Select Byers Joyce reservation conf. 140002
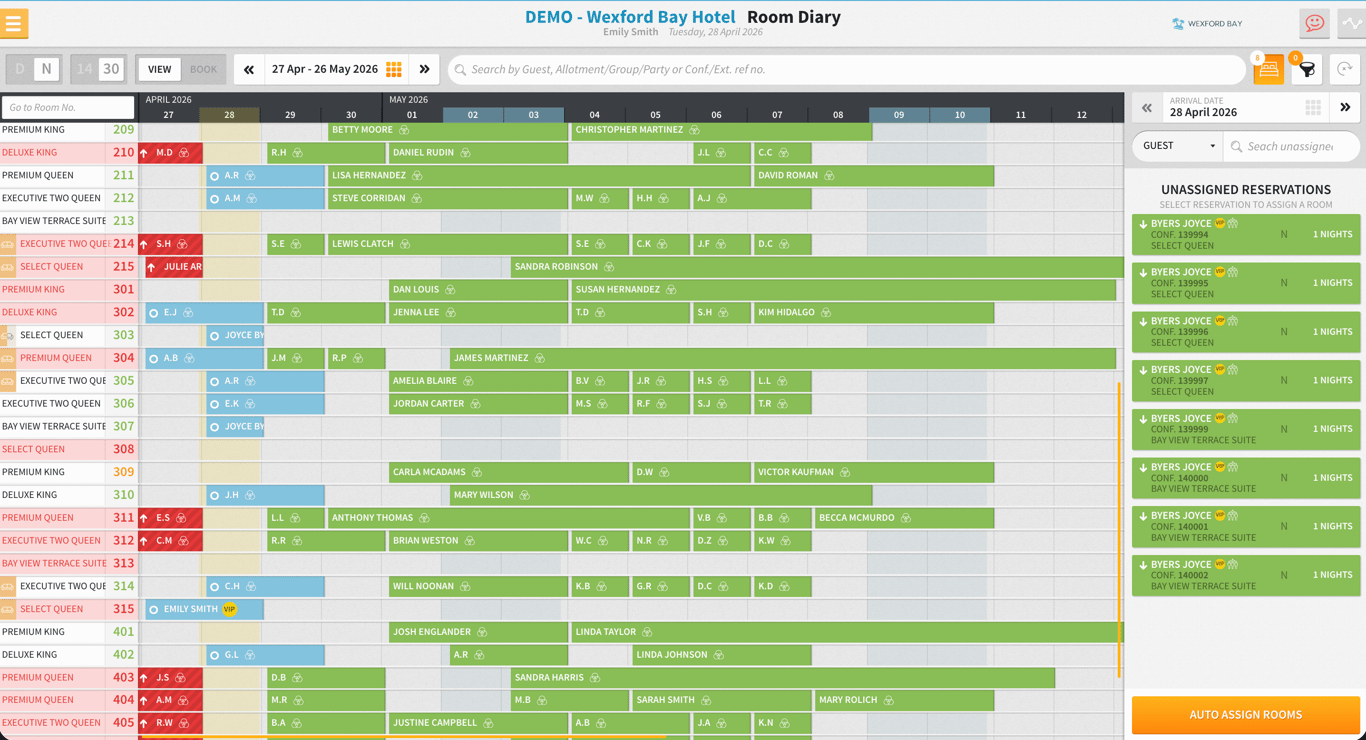Screen dimensions: 1366x740 [1246, 575]
